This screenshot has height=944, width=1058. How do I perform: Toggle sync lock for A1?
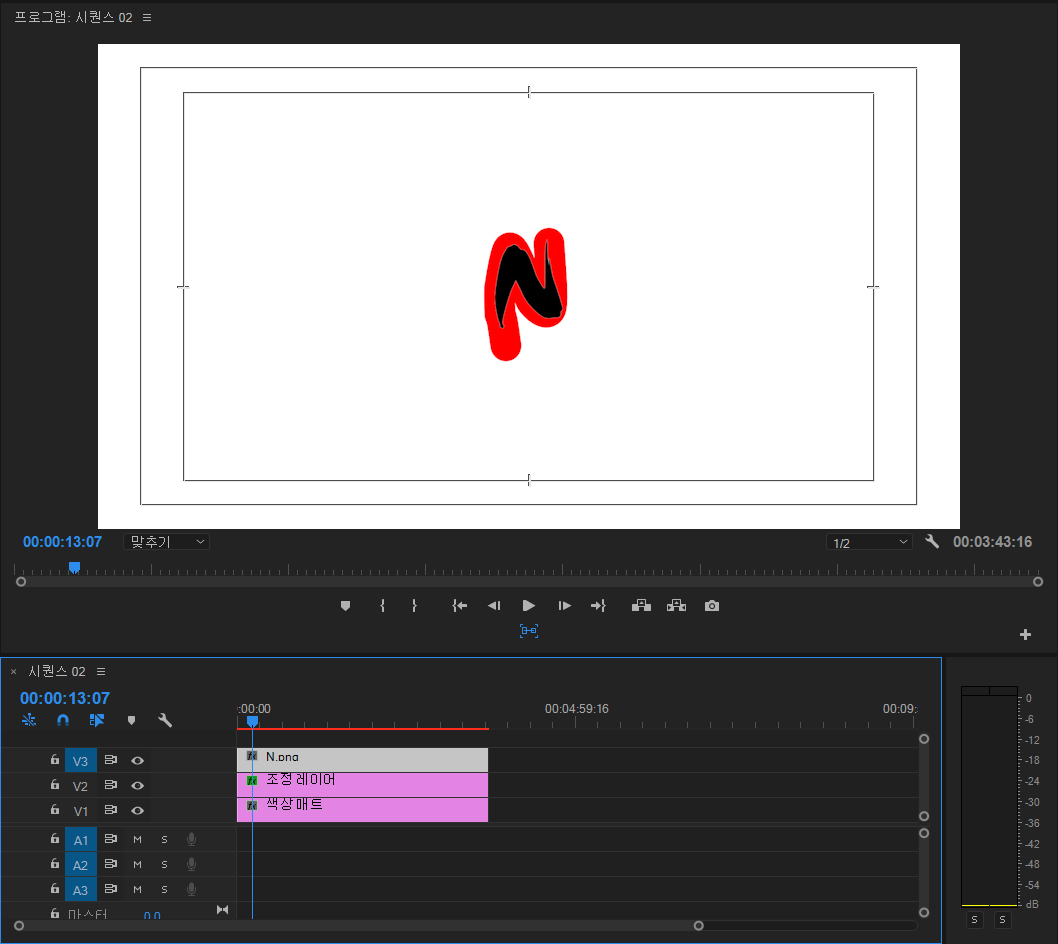click(x=111, y=839)
